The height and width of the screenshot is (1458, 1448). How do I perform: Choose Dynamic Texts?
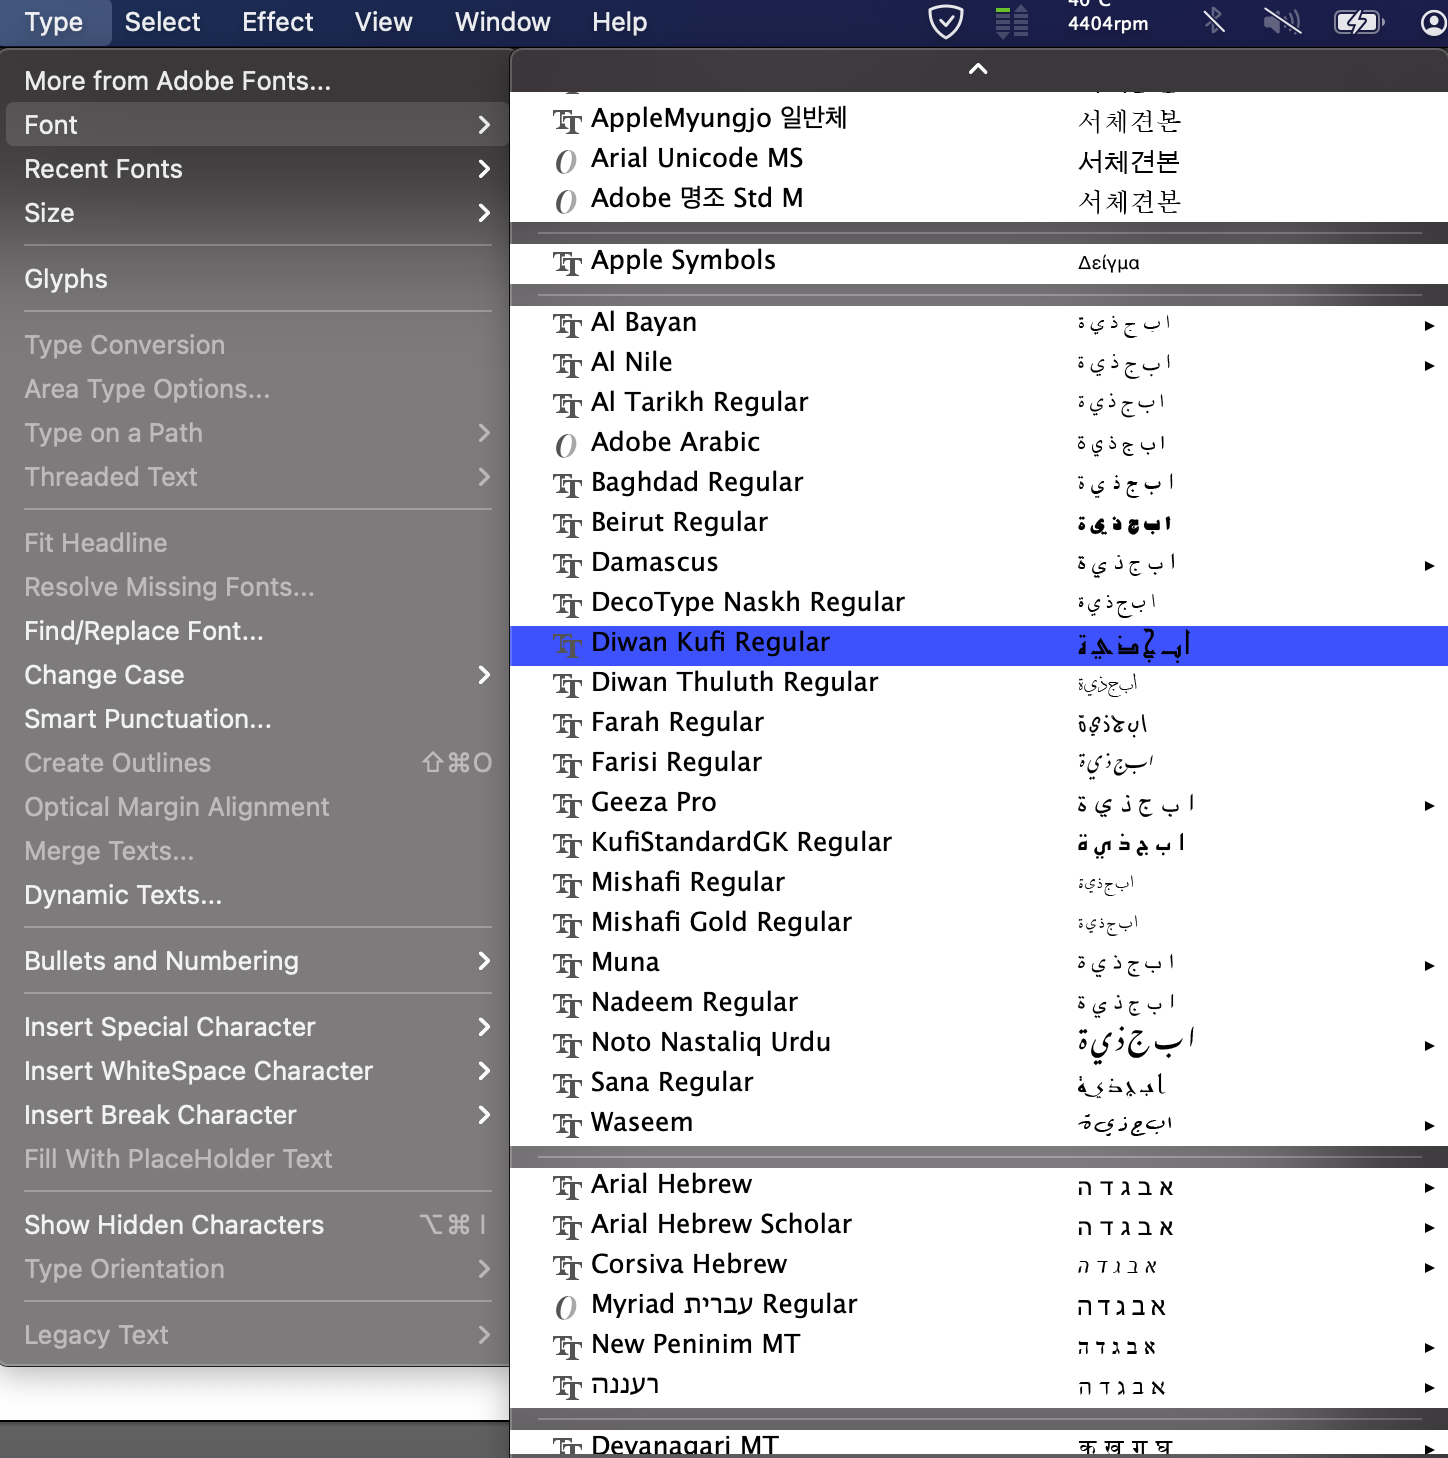point(256,895)
